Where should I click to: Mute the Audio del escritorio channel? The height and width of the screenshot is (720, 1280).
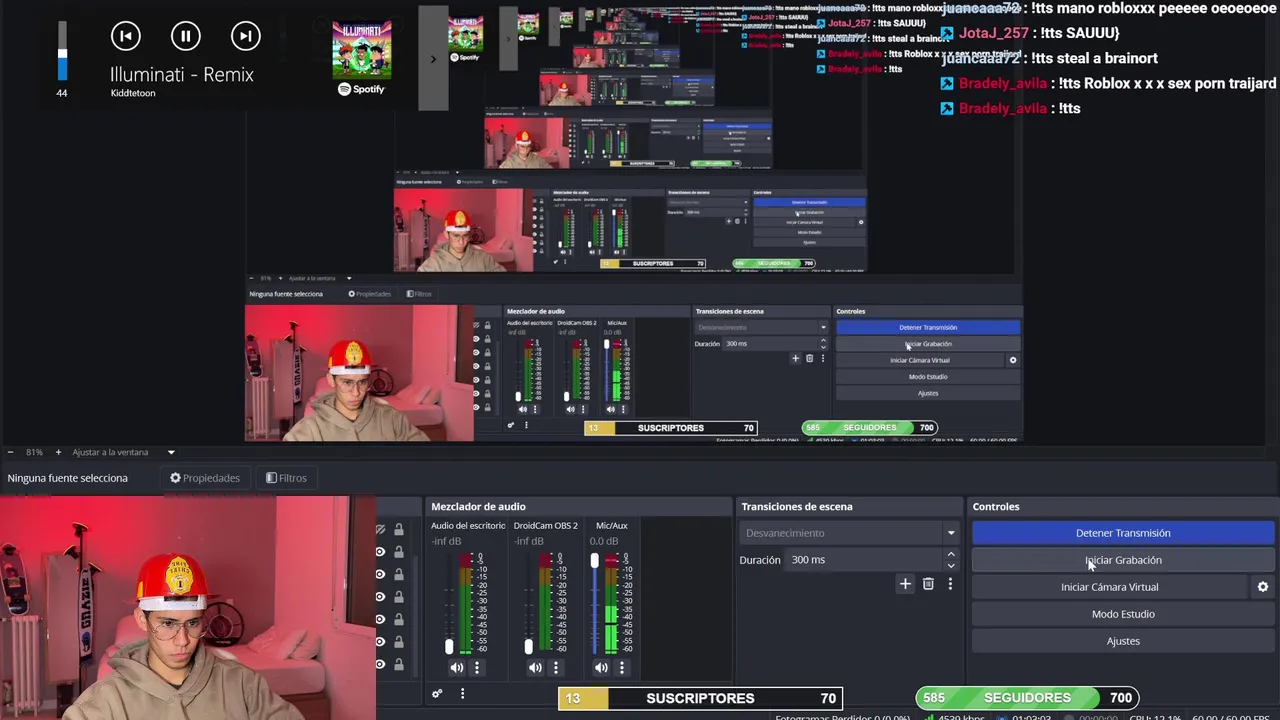coord(456,667)
